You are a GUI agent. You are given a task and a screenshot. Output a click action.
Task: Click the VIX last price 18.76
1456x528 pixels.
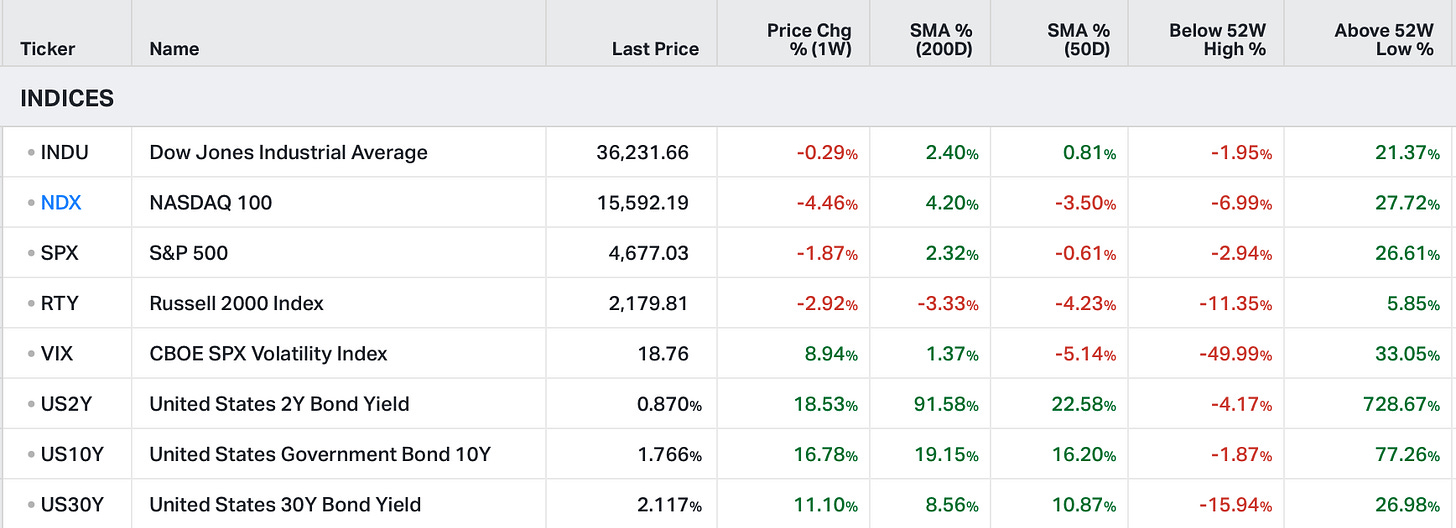[665, 354]
